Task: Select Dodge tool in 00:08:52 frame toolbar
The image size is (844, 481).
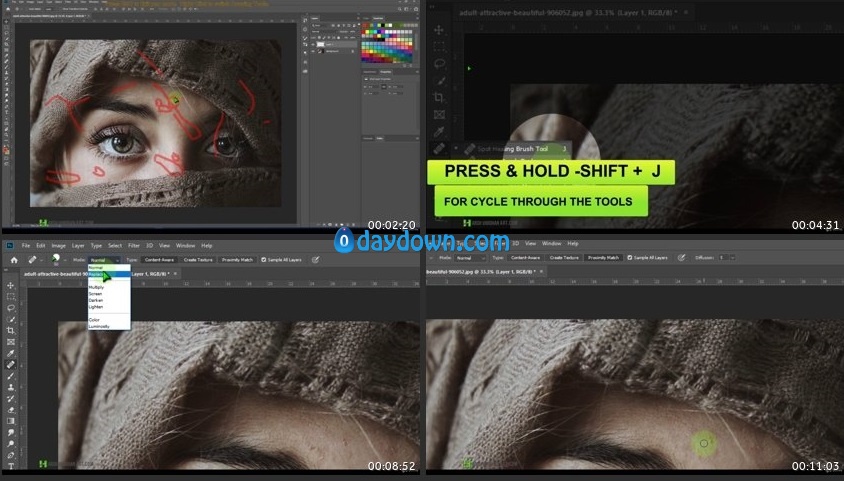Action: pyautogui.click(x=11, y=443)
